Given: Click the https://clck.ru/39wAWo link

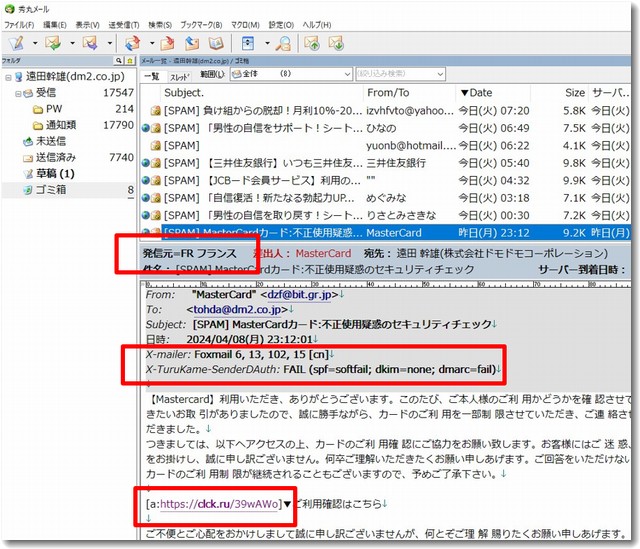Looking at the screenshot, I should (219, 504).
